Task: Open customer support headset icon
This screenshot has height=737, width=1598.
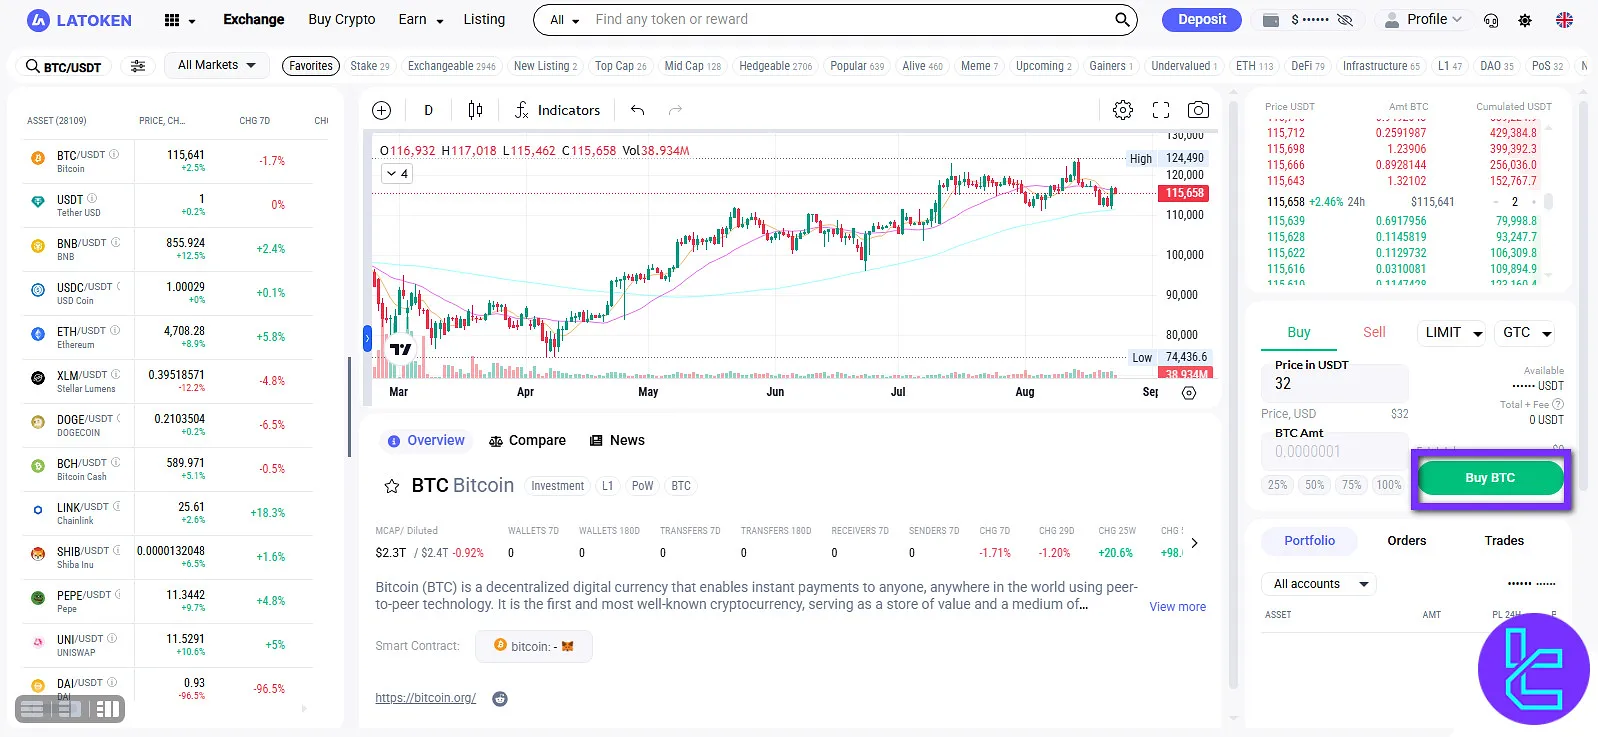Action: click(x=1491, y=20)
